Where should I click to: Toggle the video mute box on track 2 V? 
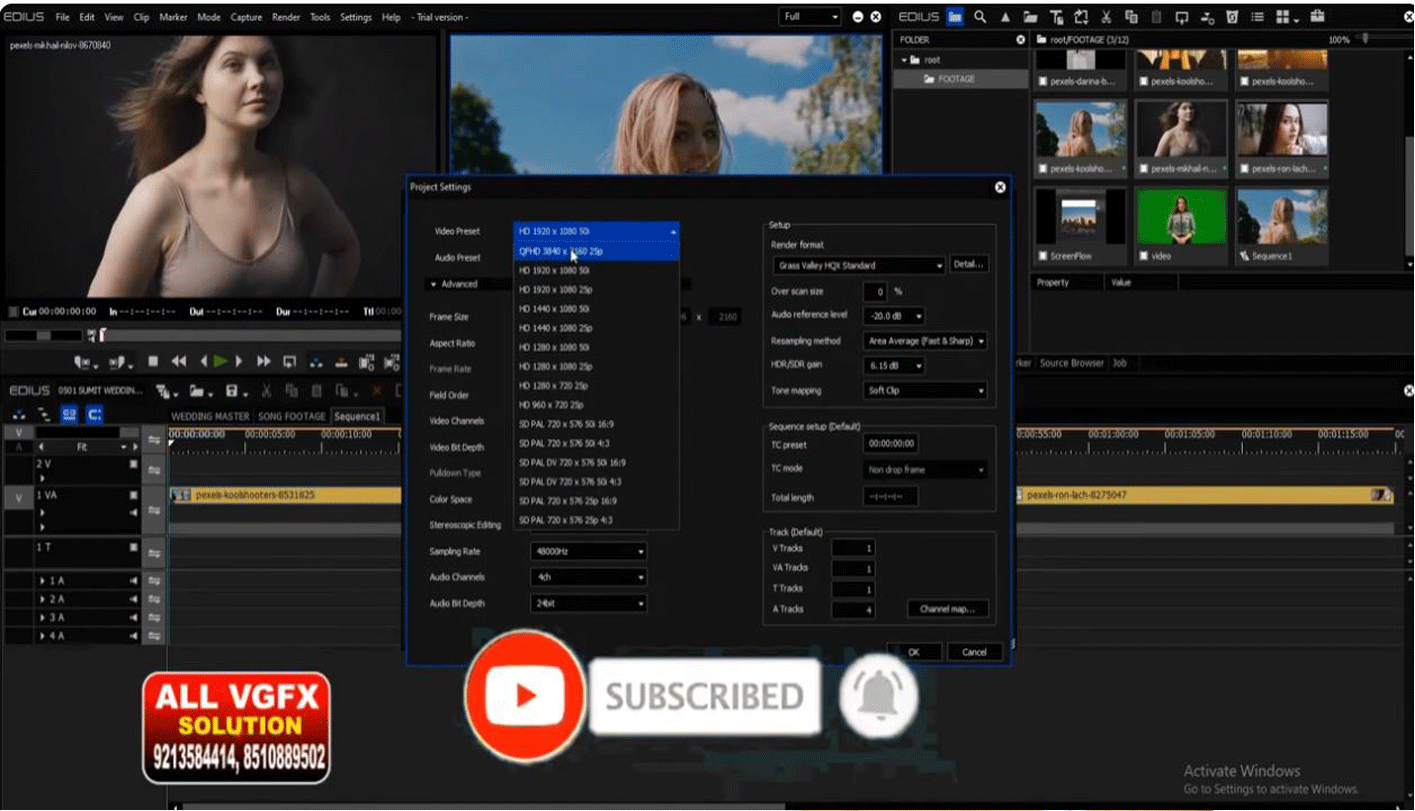(133, 465)
